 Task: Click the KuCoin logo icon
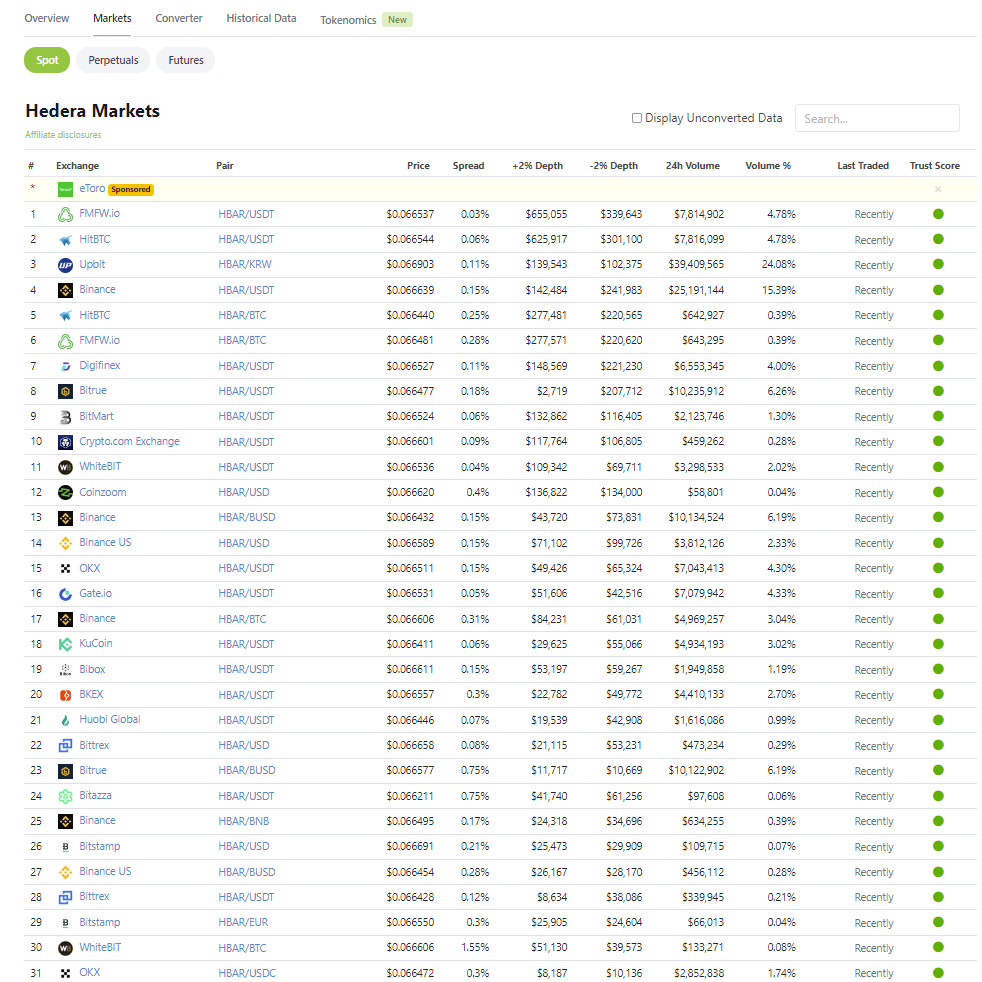[65, 644]
